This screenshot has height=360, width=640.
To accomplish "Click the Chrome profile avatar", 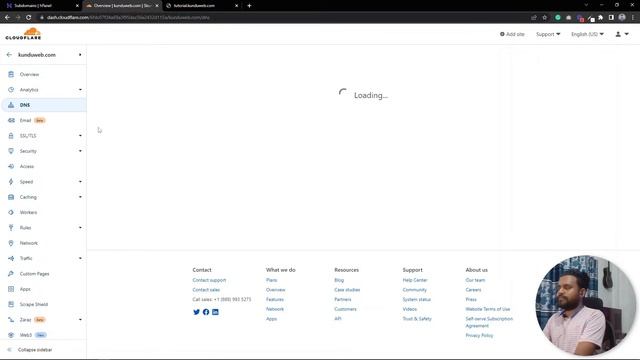I will (622, 18).
